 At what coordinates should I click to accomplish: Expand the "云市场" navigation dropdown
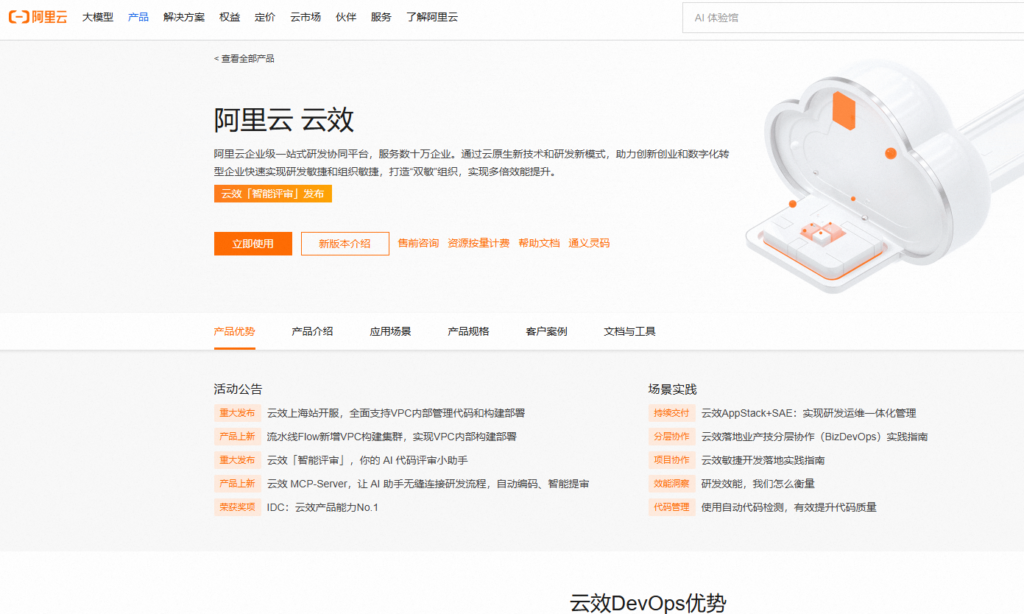point(305,16)
